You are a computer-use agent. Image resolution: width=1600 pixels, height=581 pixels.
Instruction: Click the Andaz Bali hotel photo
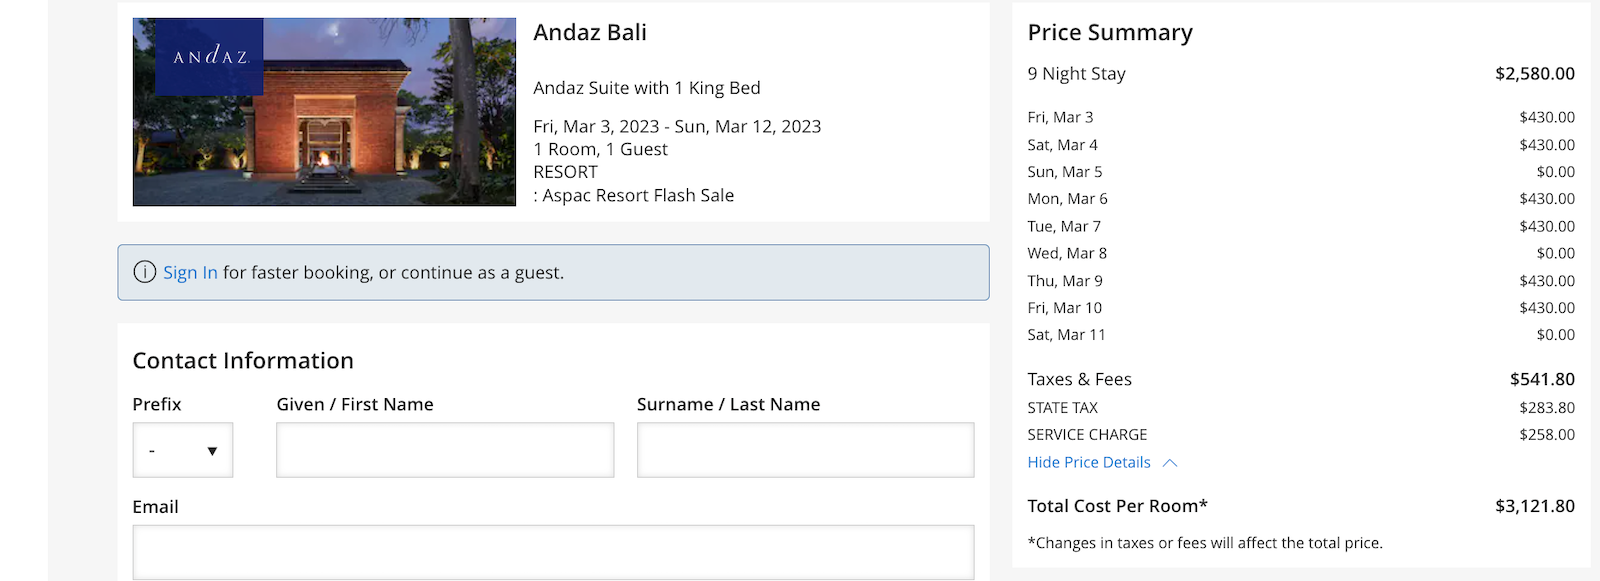(324, 112)
